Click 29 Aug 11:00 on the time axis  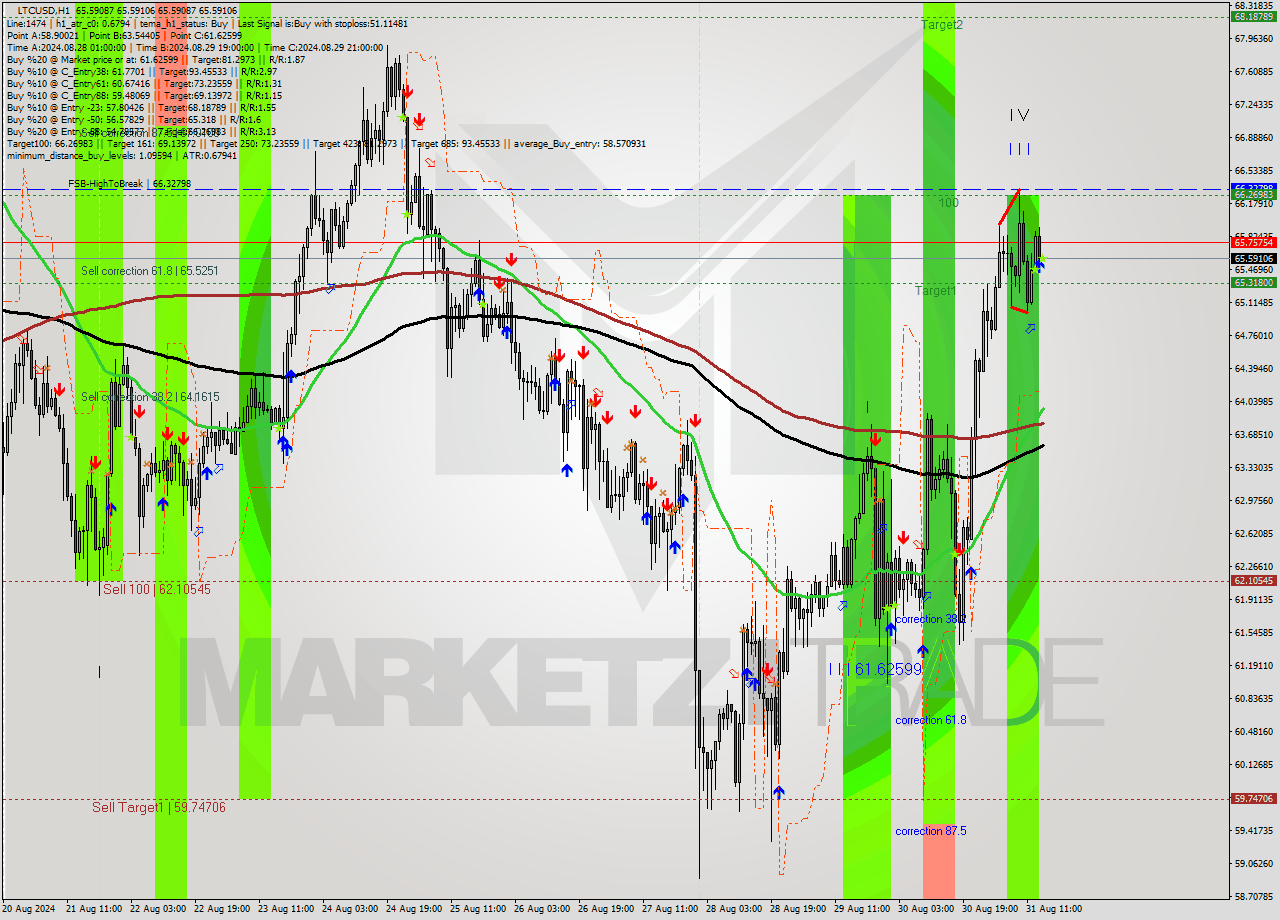863,909
